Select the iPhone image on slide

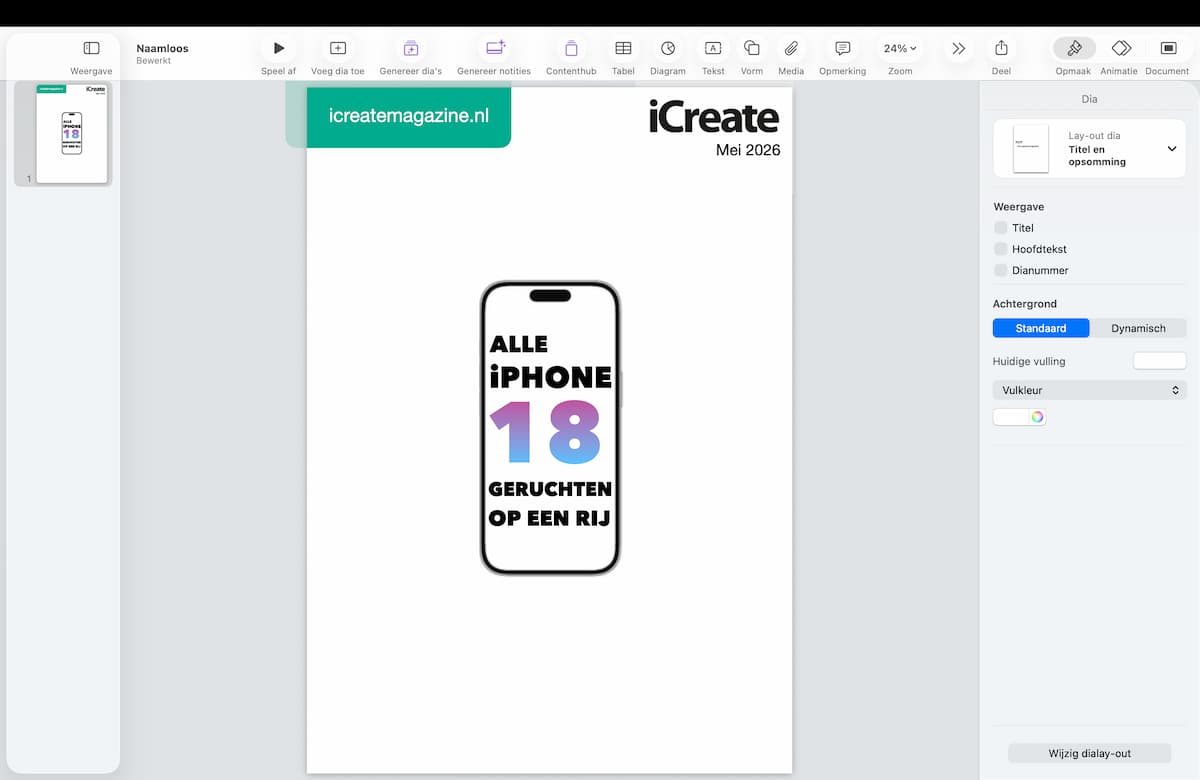(x=550, y=428)
